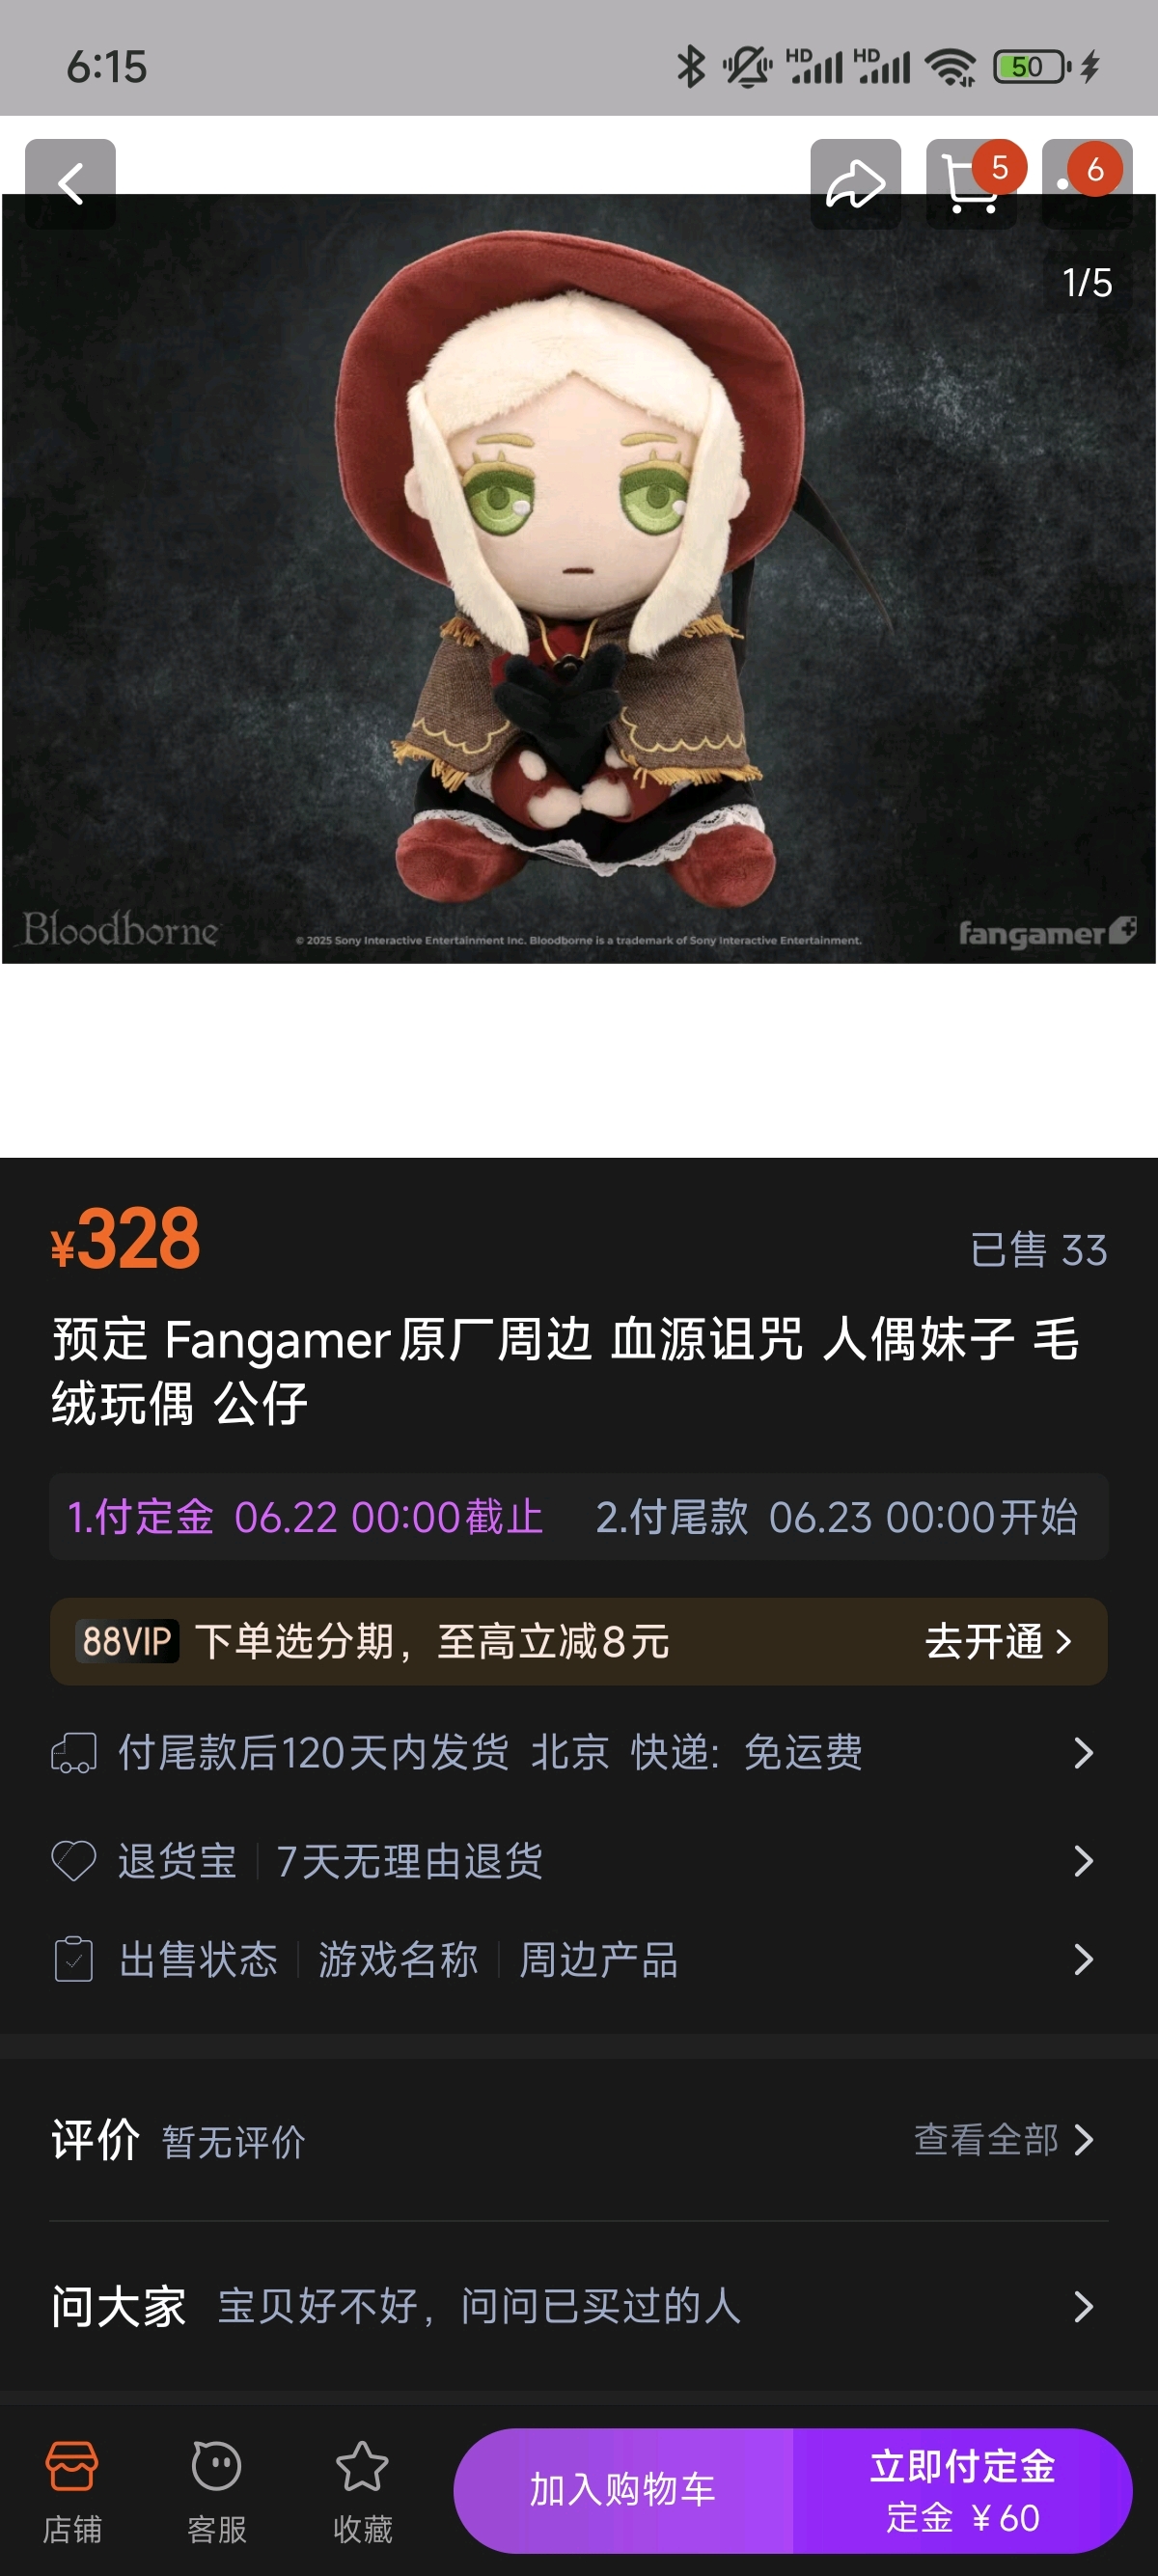Tap 去开通 for 88VIP
This screenshot has width=1158, height=2576.
coord(997,1641)
